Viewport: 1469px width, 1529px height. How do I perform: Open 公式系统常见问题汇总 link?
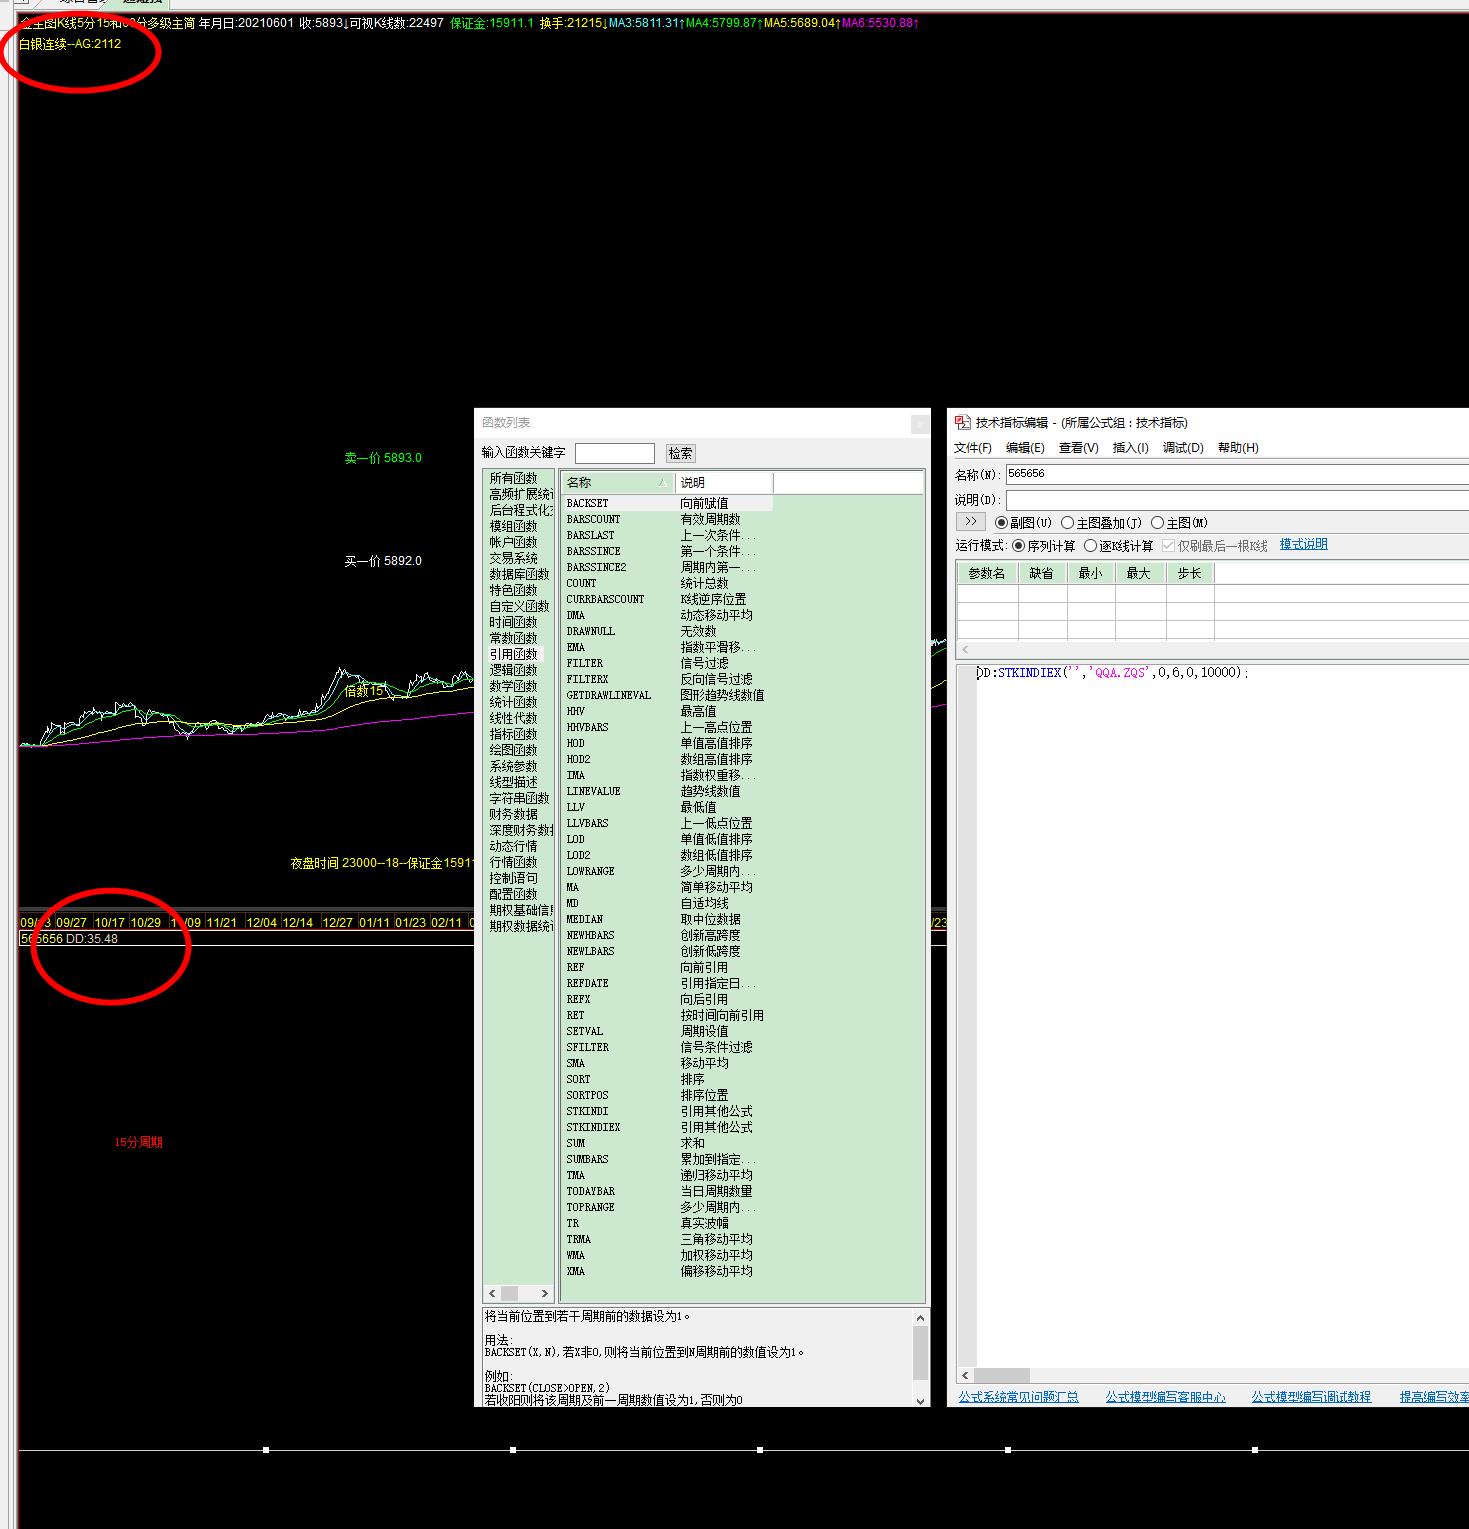[x=1018, y=1397]
